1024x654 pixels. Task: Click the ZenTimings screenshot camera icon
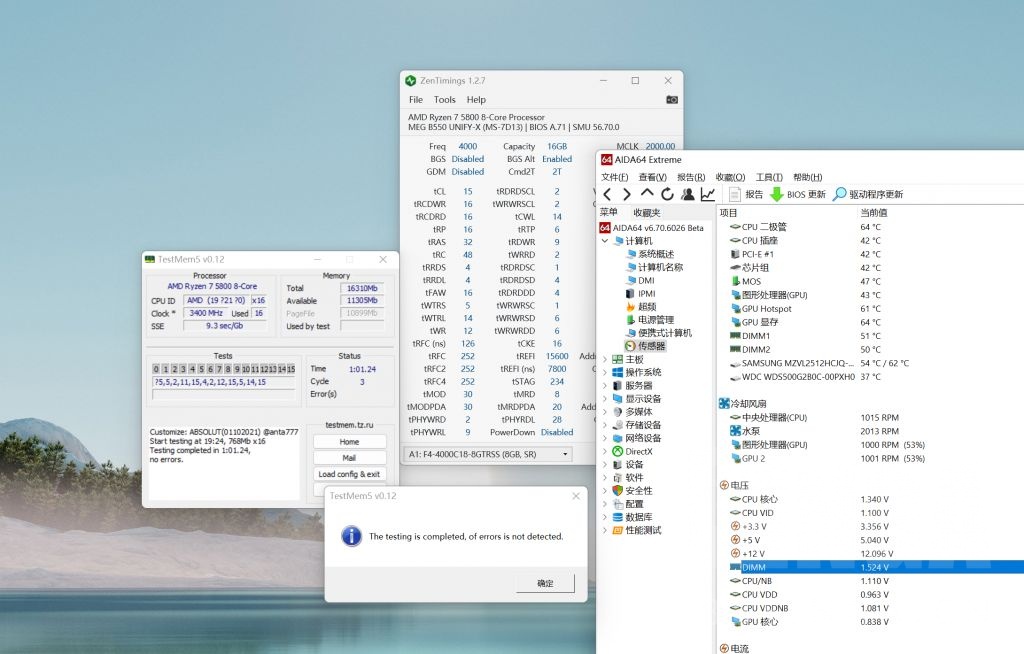672,100
